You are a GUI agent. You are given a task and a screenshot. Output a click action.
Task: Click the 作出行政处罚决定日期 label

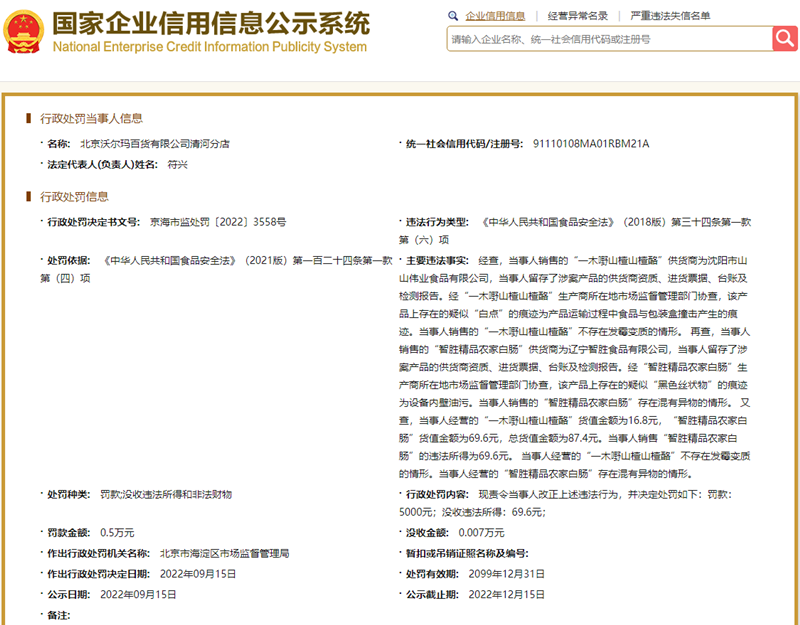98,574
